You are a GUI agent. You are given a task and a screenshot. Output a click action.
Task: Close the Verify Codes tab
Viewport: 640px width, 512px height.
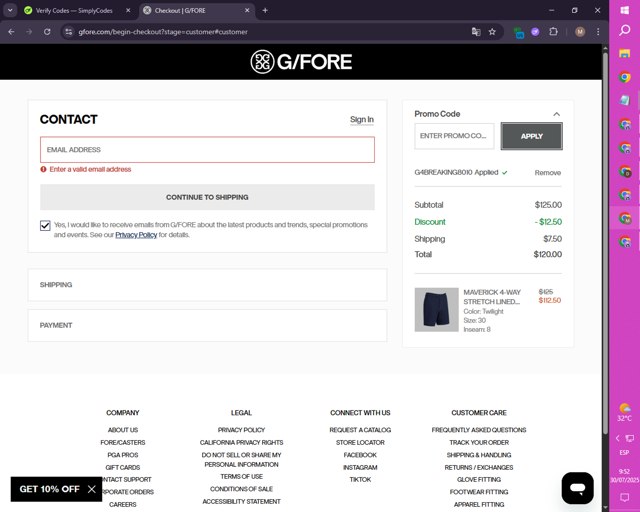(128, 11)
